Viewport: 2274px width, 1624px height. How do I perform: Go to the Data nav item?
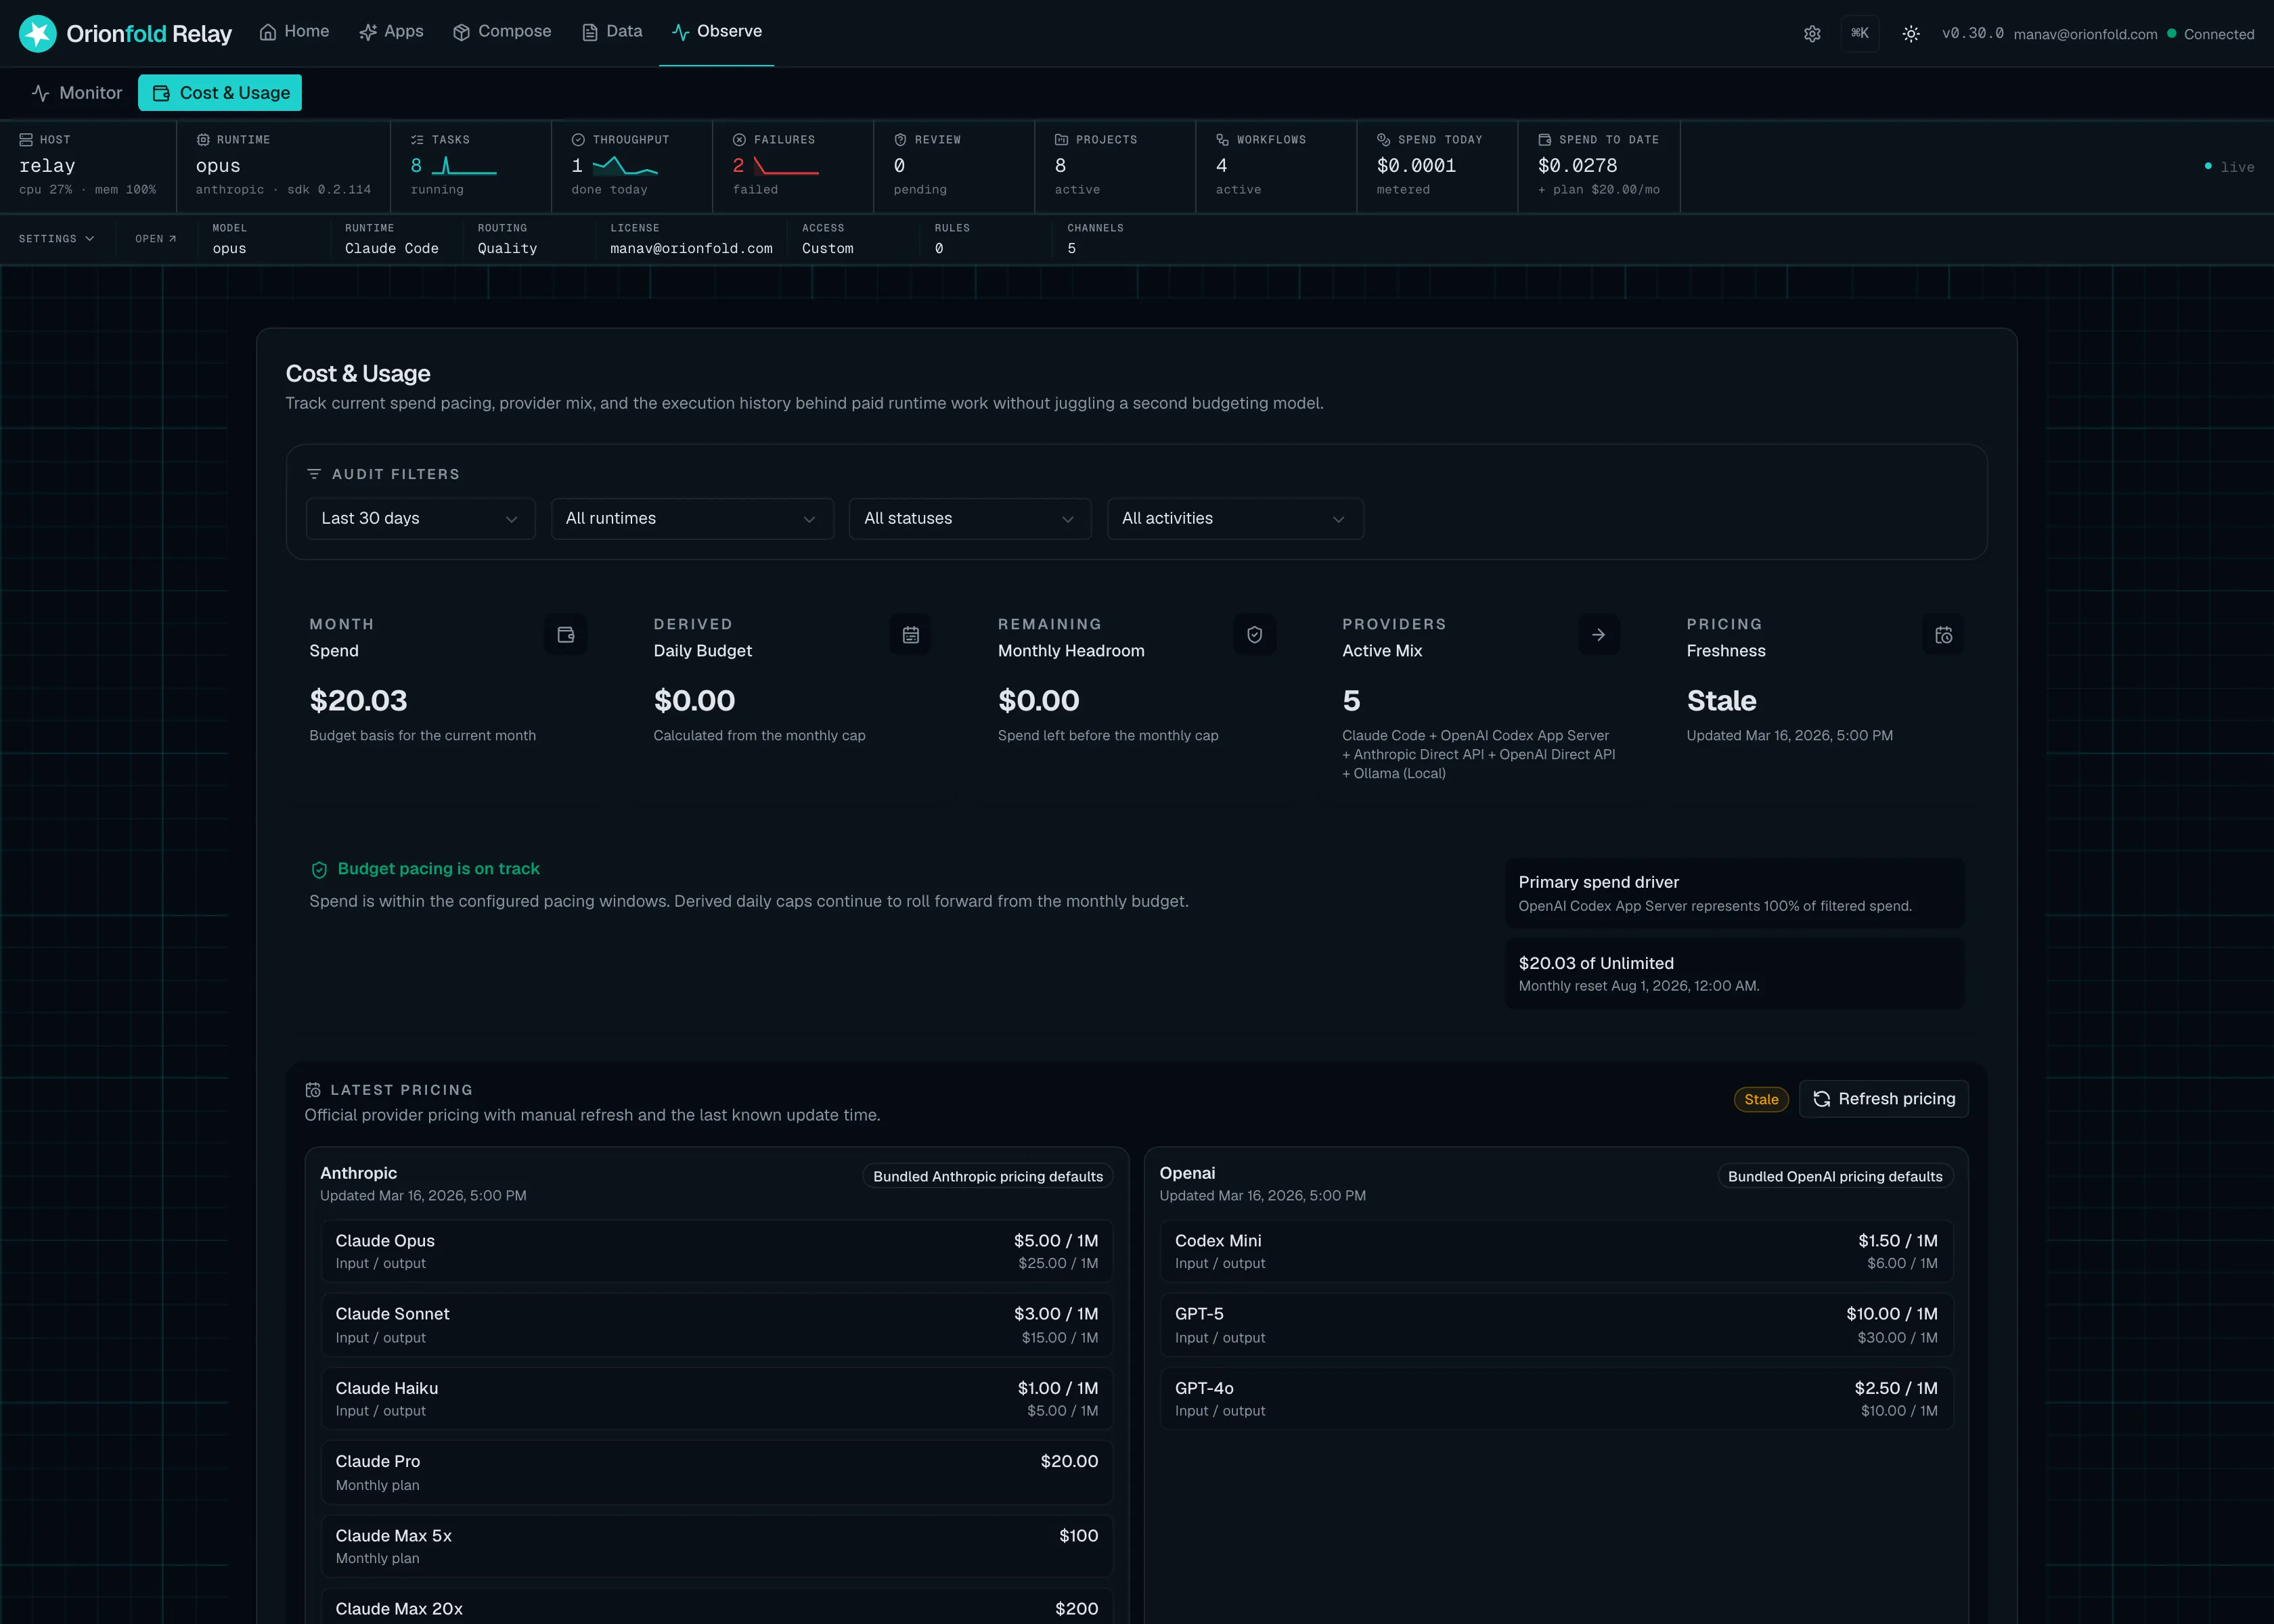coord(612,32)
